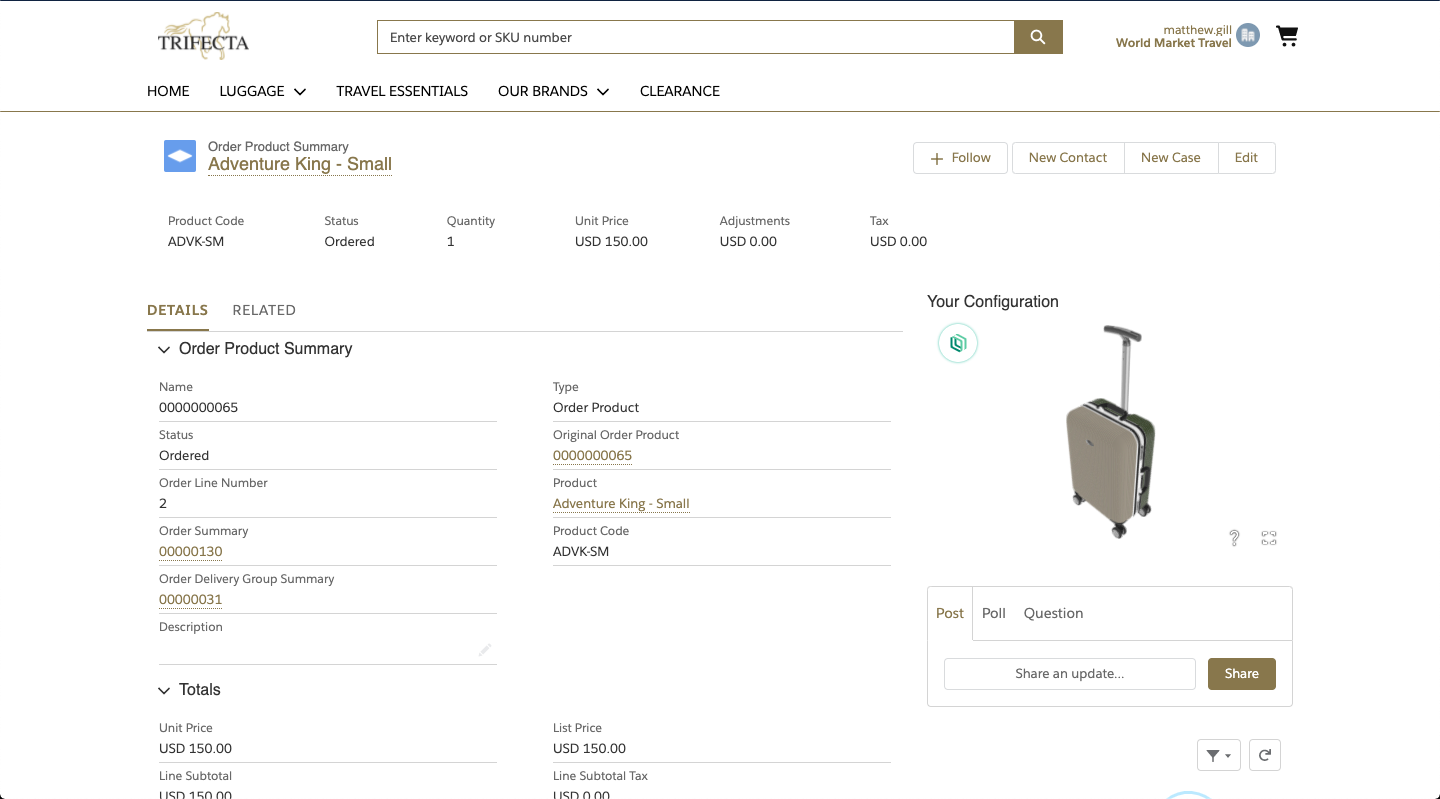Screen dimensions: 1440x799
Task: Select the Poll tab
Action: (993, 613)
